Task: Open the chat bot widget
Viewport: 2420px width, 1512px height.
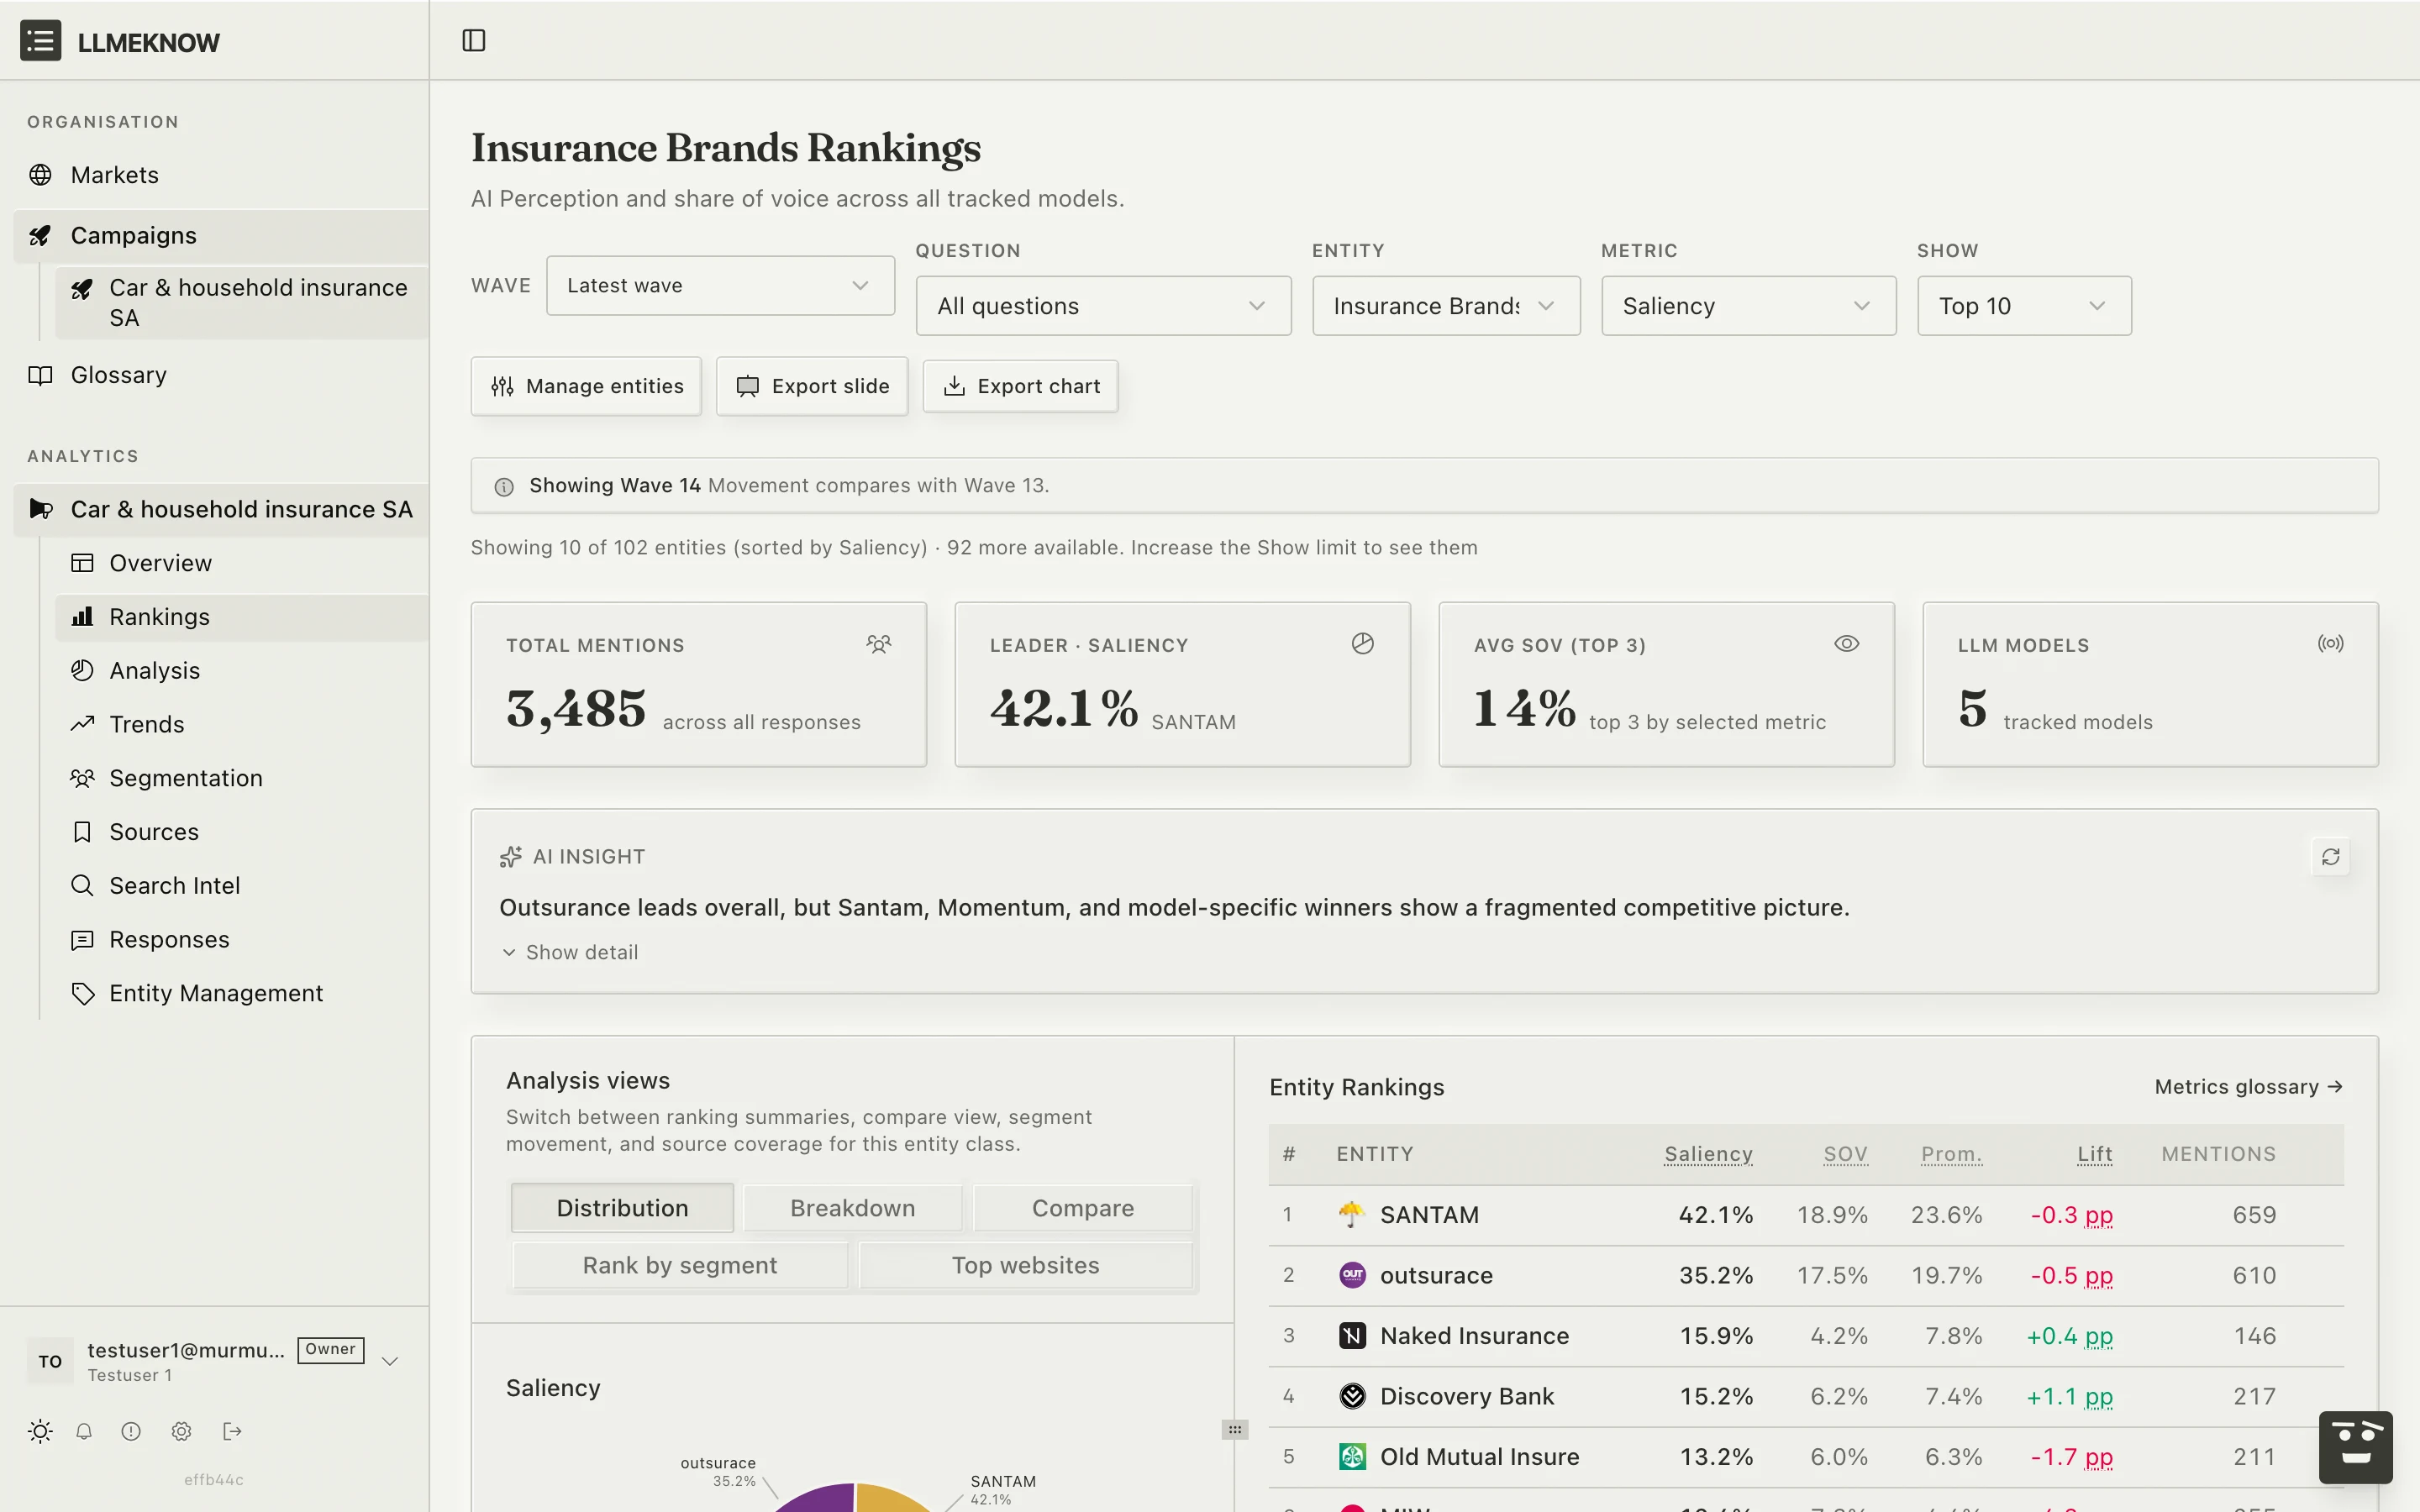Action: (2355, 1447)
